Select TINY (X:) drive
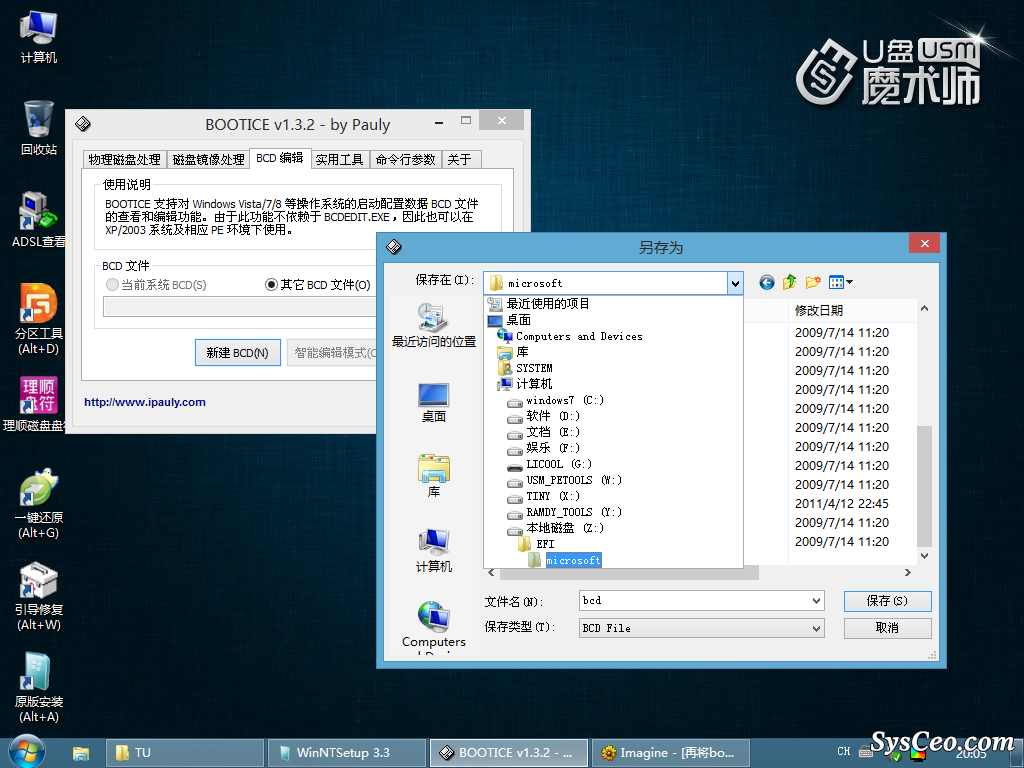The width and height of the screenshot is (1024, 768). coord(544,496)
